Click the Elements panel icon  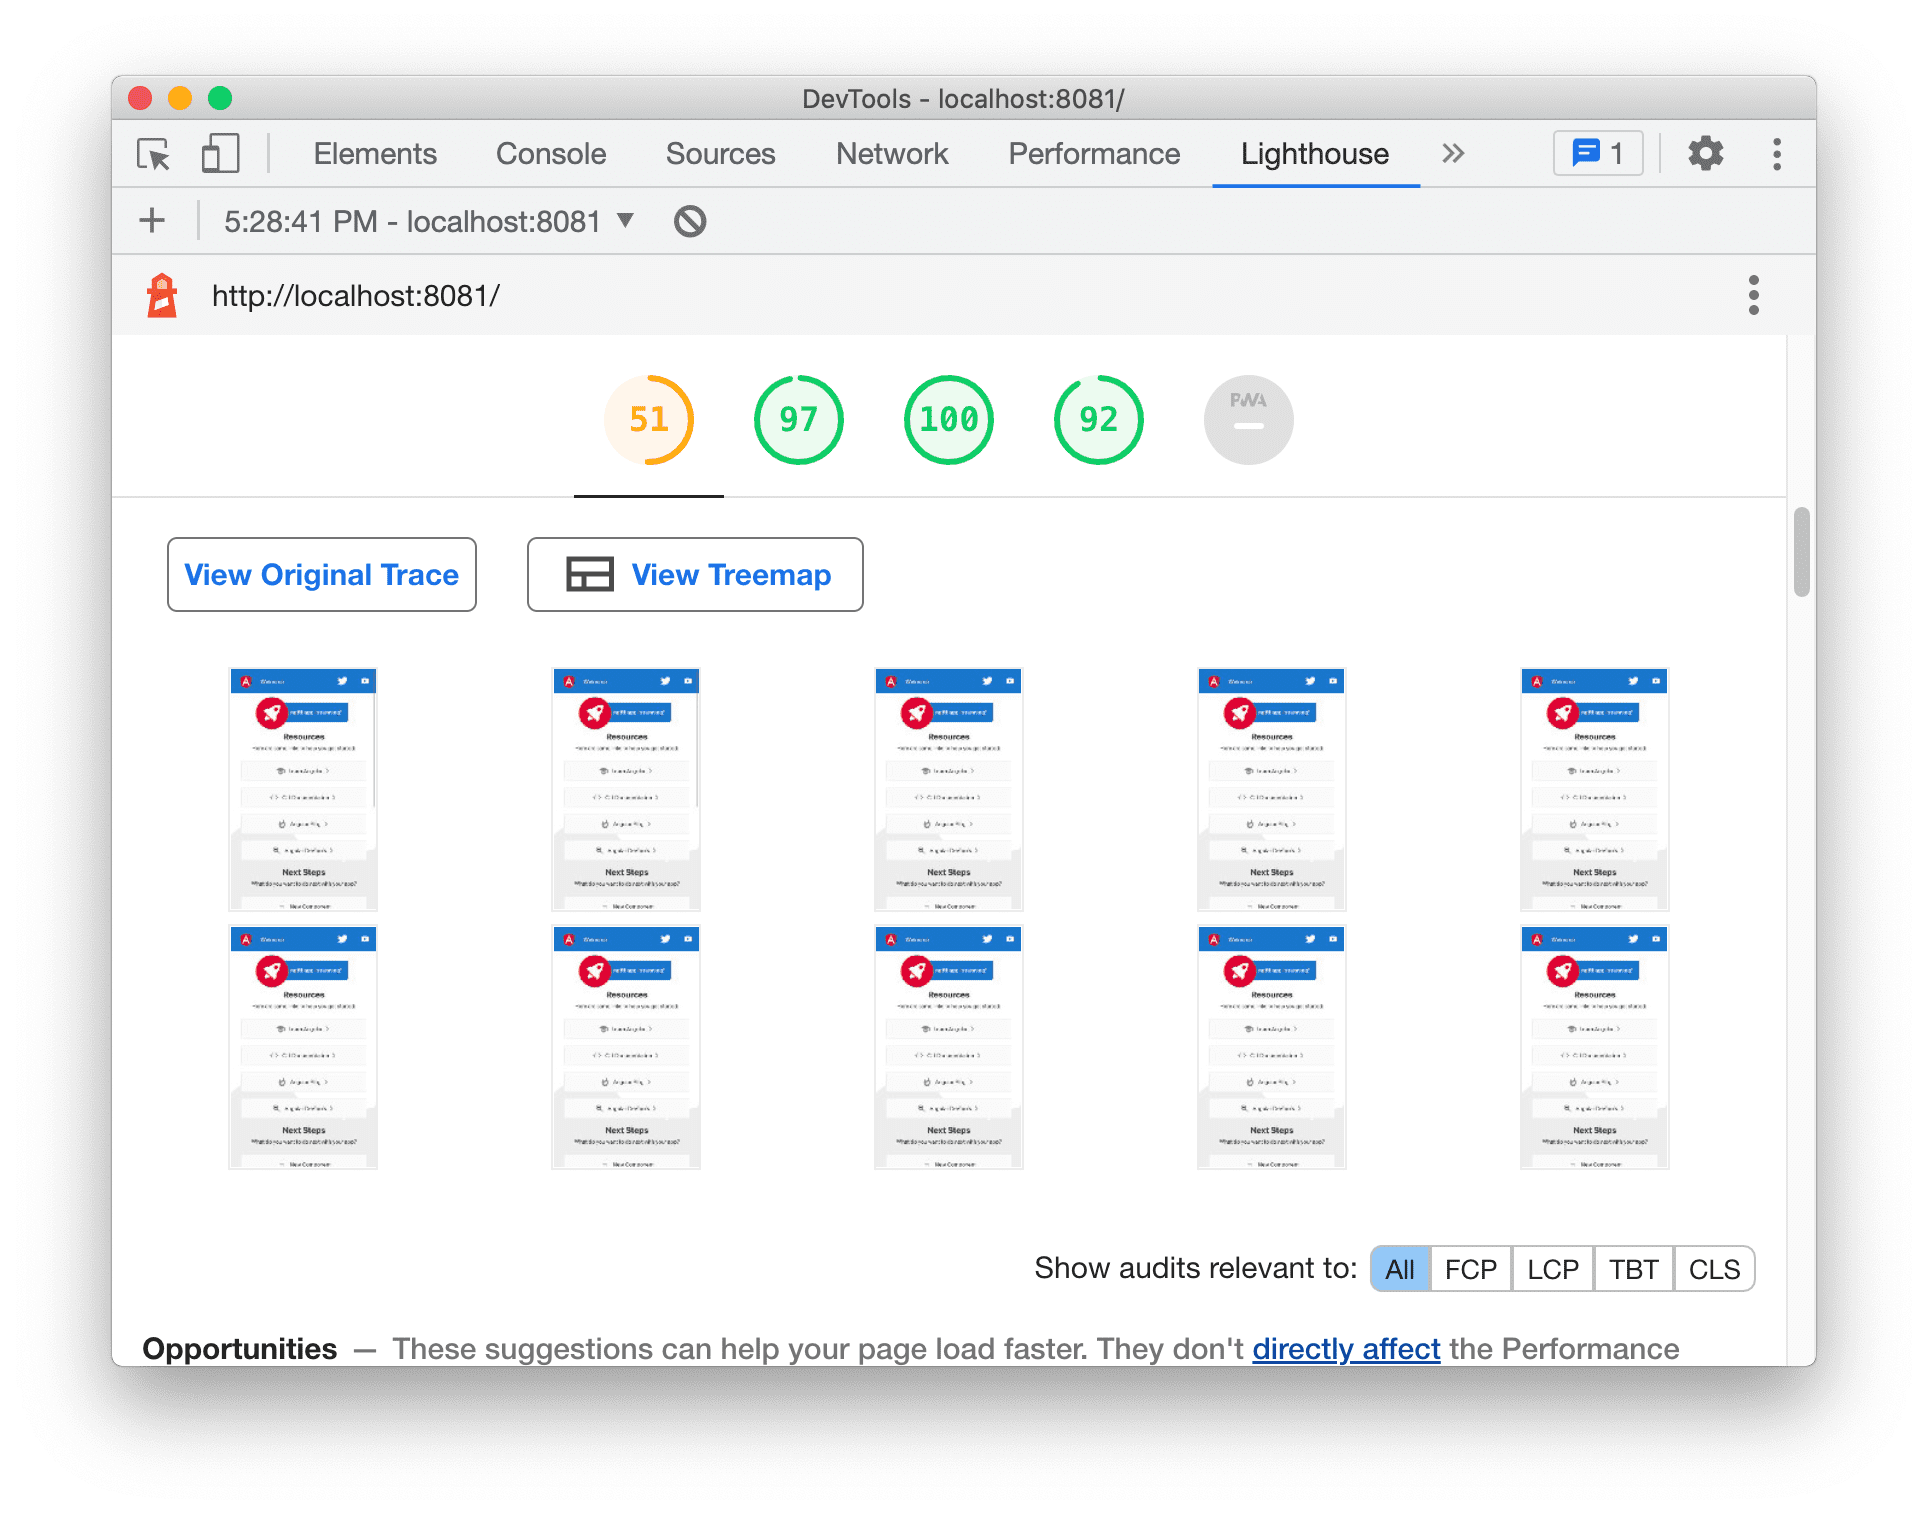[x=371, y=153]
